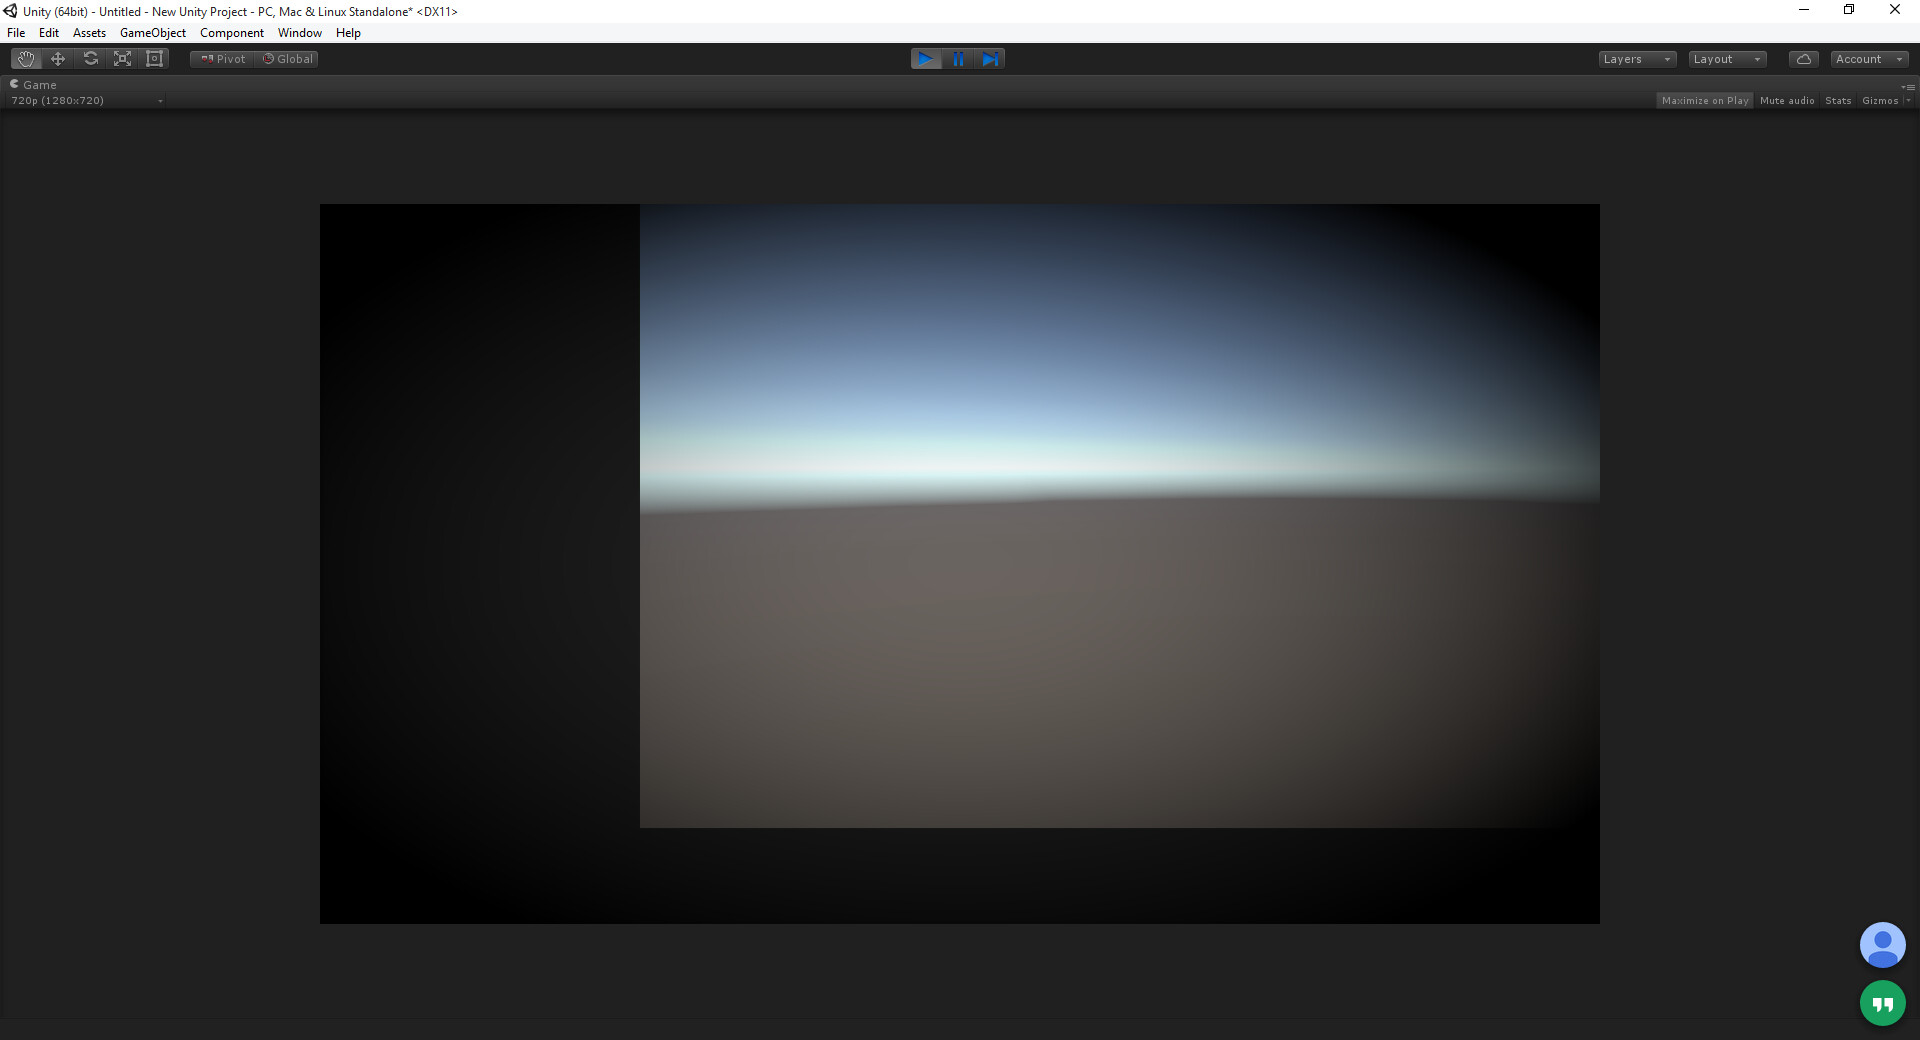The height and width of the screenshot is (1040, 1920).
Task: Toggle Global handle rotation
Action: pos(288,59)
